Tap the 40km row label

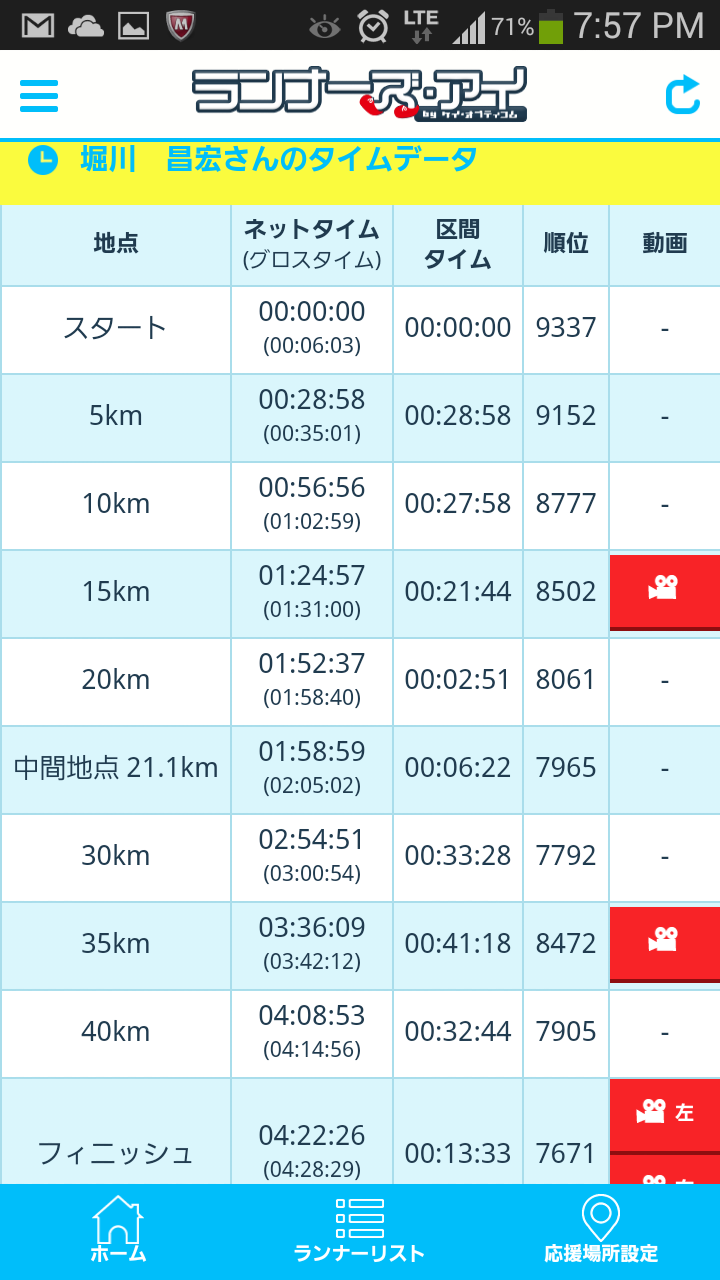116,1032
